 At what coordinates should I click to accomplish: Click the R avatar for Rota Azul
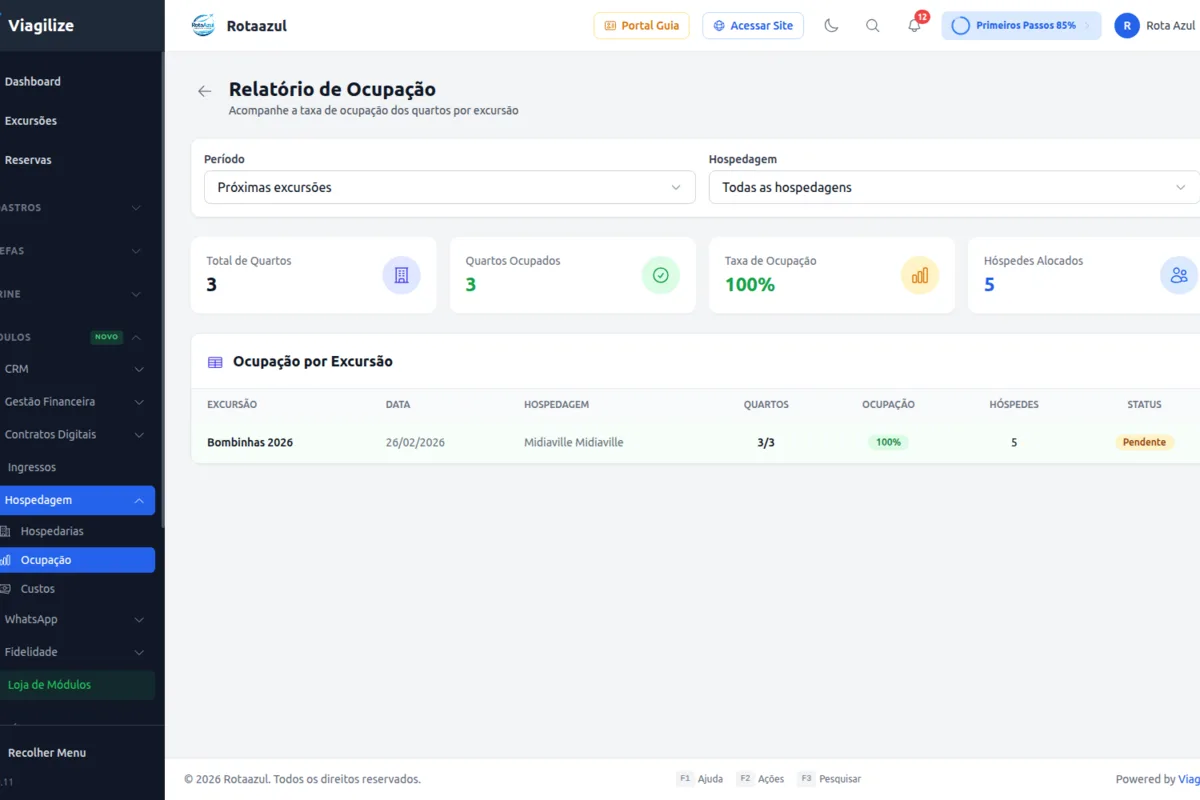[1127, 26]
